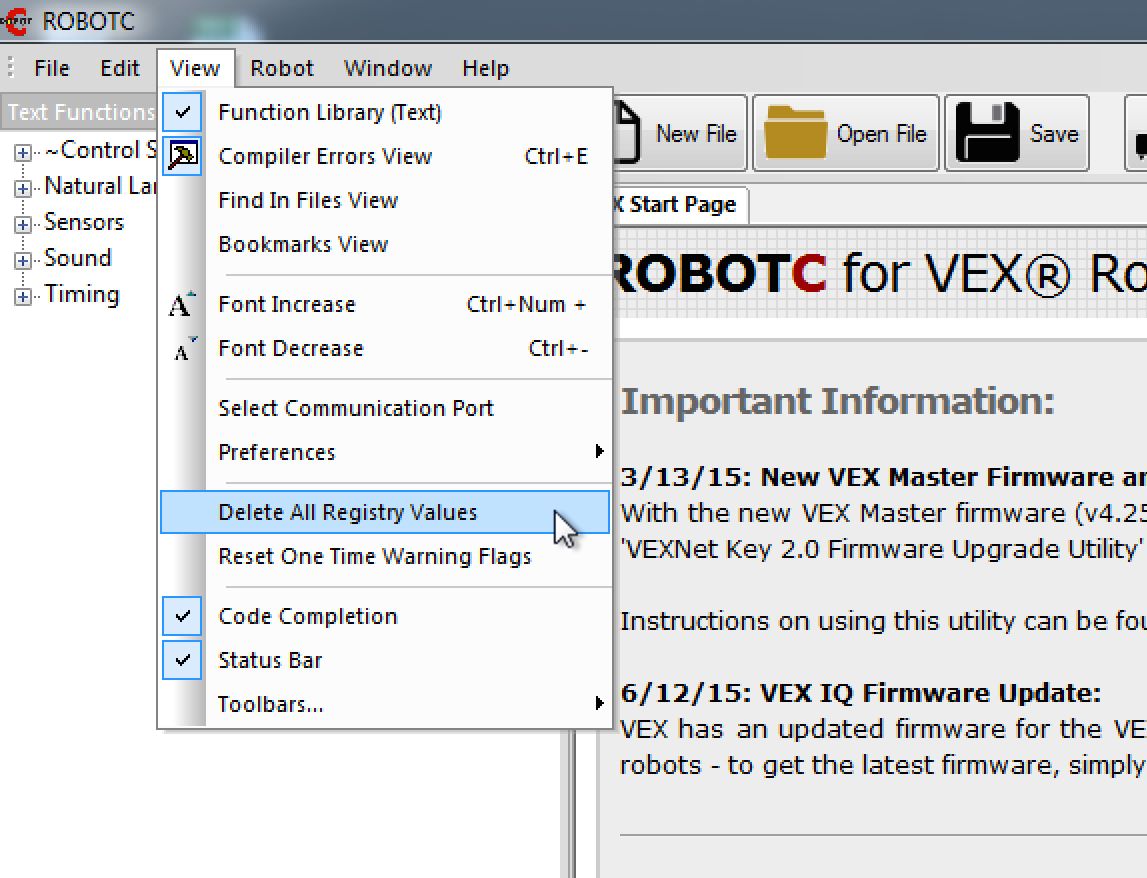Image resolution: width=1147 pixels, height=878 pixels.
Task: Click the 'Important Information:' heading
Action: (x=838, y=402)
